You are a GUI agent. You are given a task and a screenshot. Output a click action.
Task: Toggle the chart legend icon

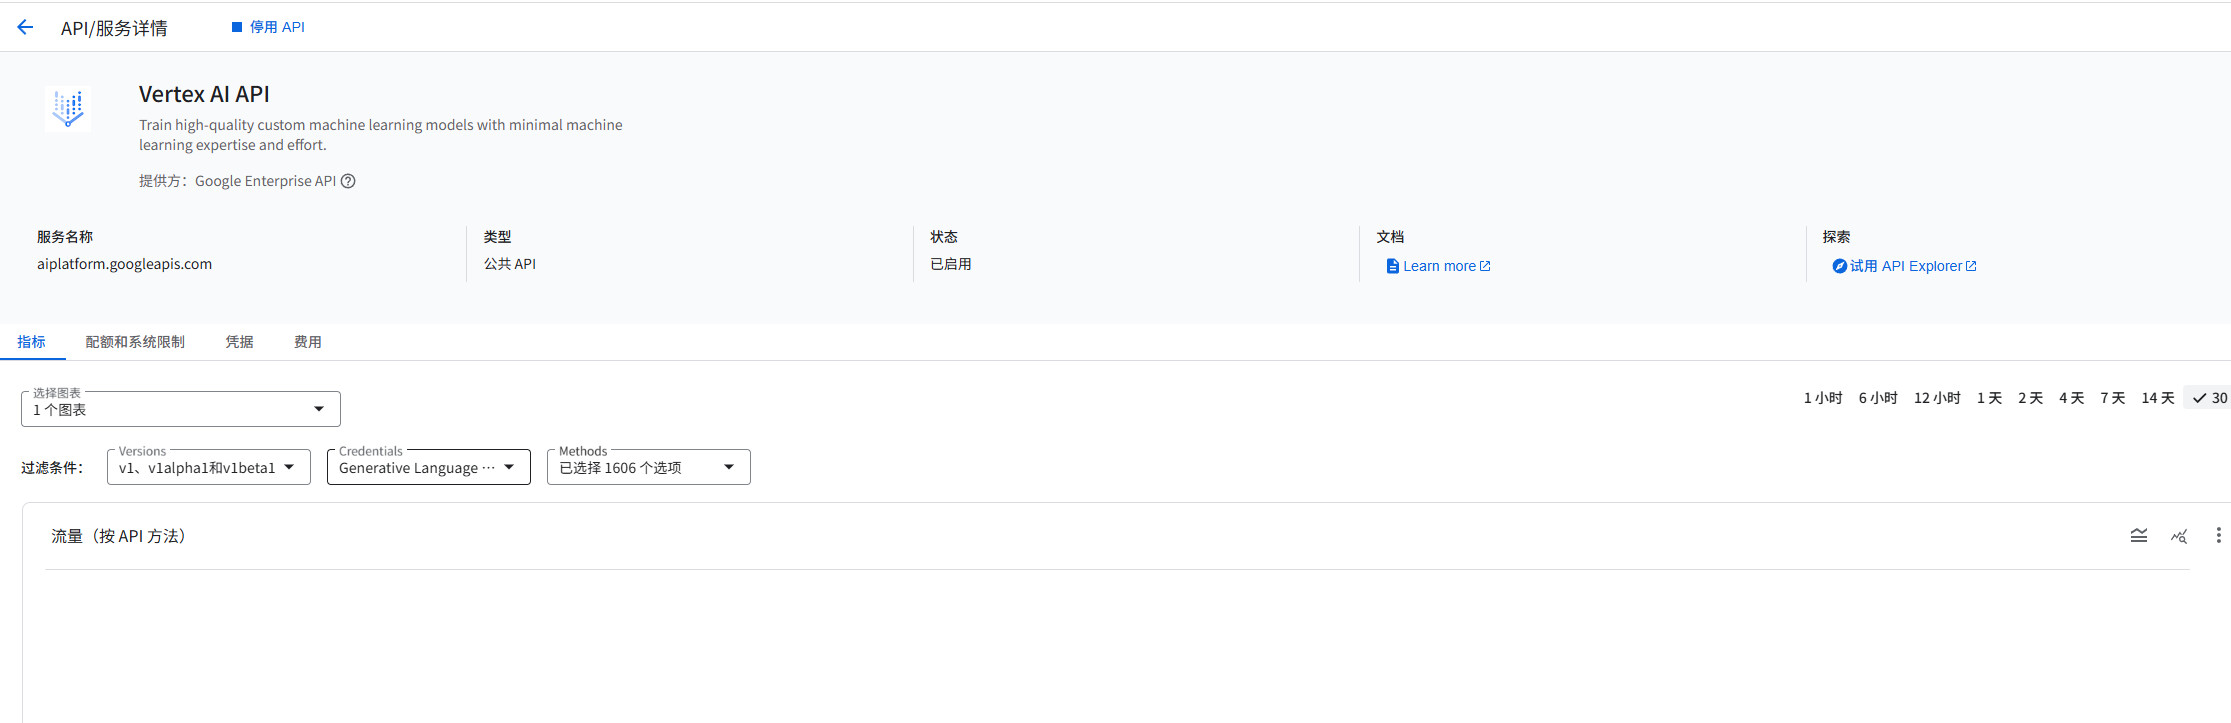click(2138, 536)
